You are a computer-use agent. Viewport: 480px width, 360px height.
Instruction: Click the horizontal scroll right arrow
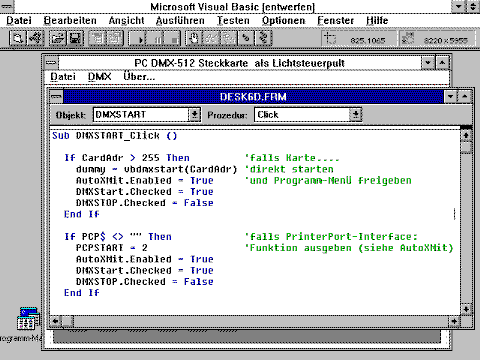tap(454, 321)
